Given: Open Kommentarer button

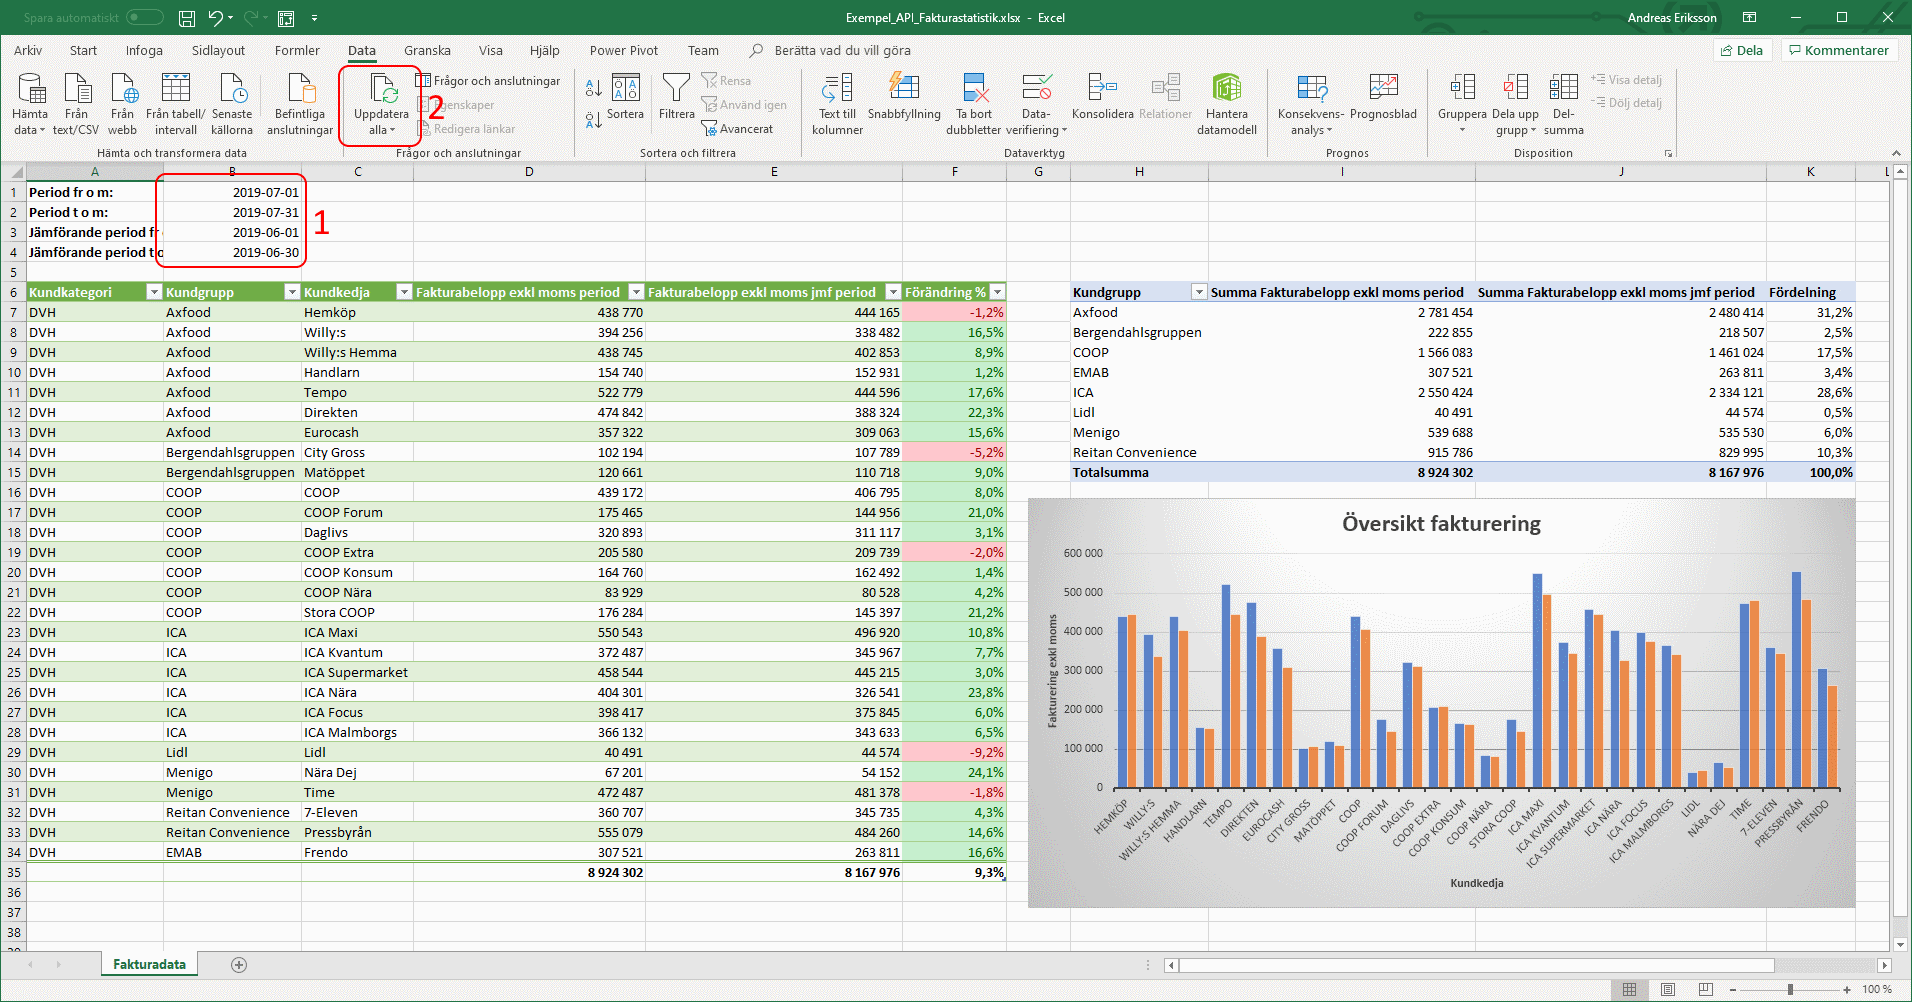Looking at the screenshot, I should [x=1839, y=51].
